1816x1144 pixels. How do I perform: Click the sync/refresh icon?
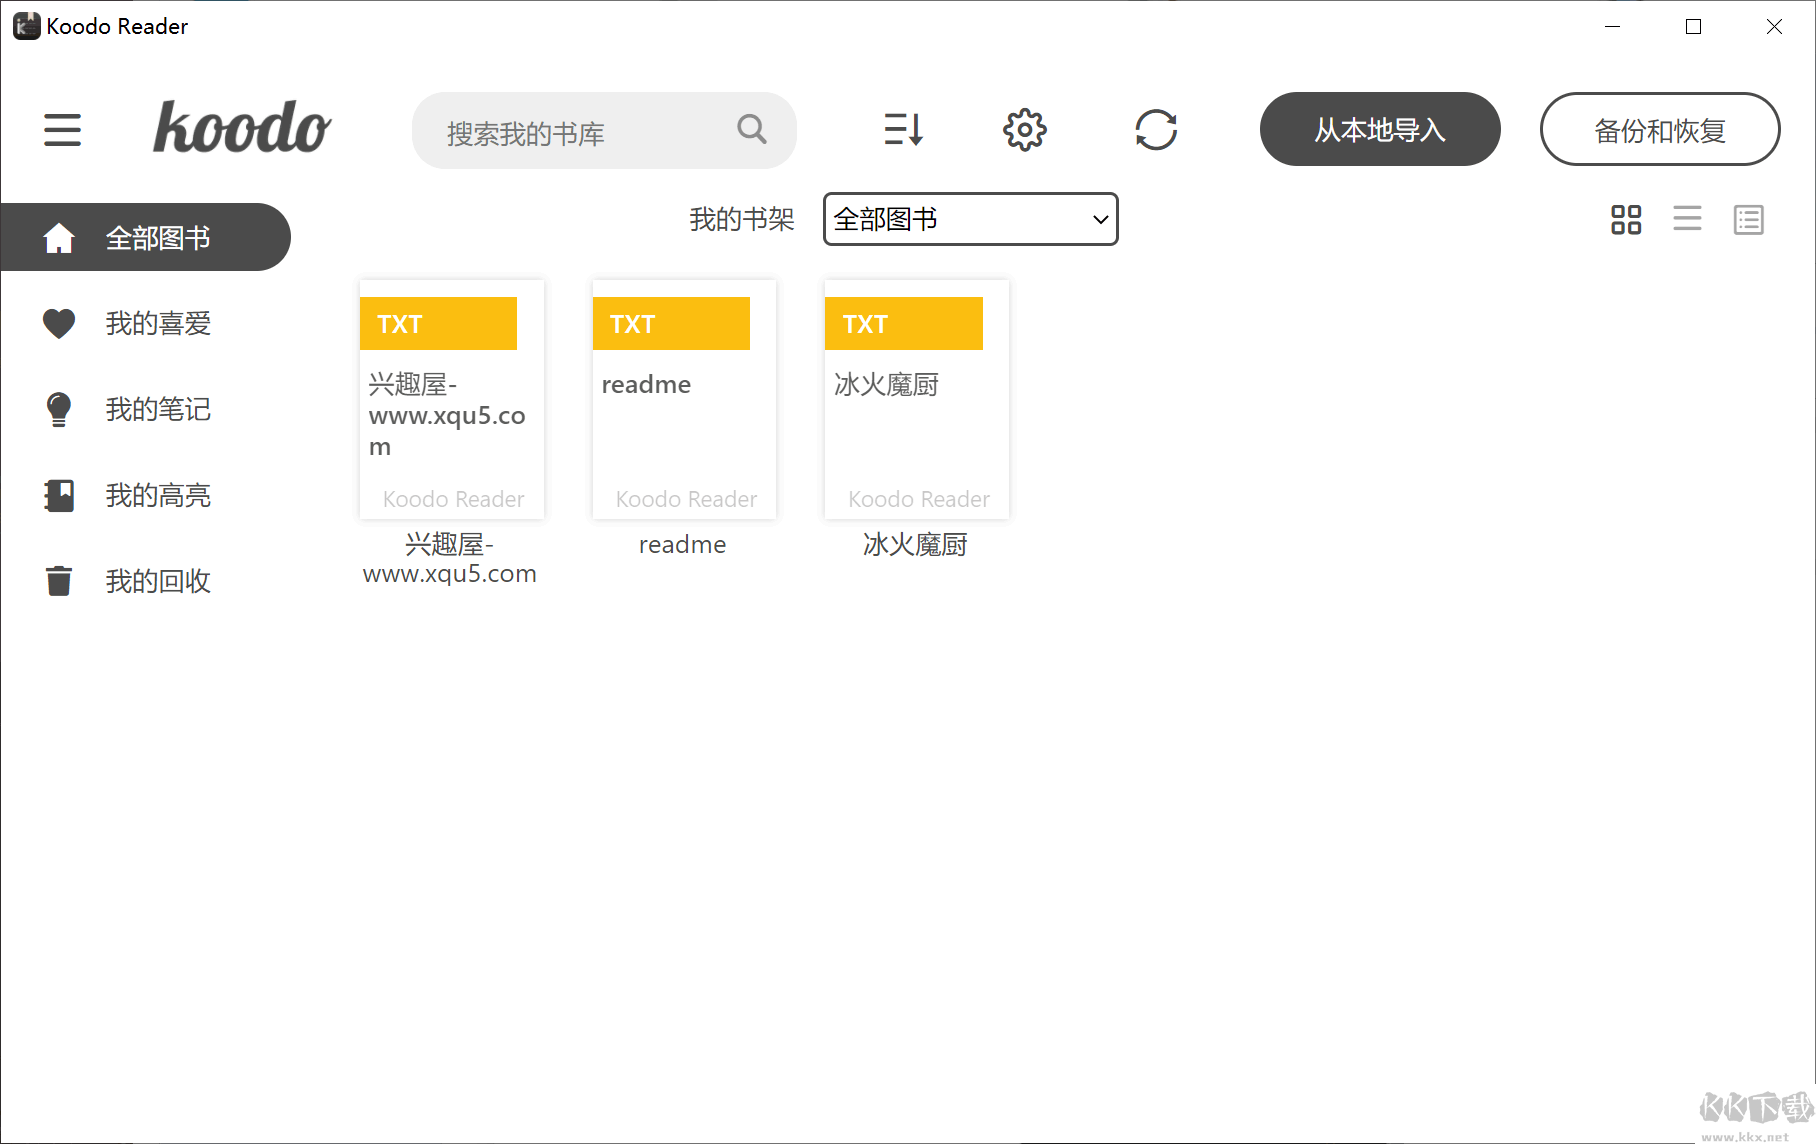point(1157,130)
